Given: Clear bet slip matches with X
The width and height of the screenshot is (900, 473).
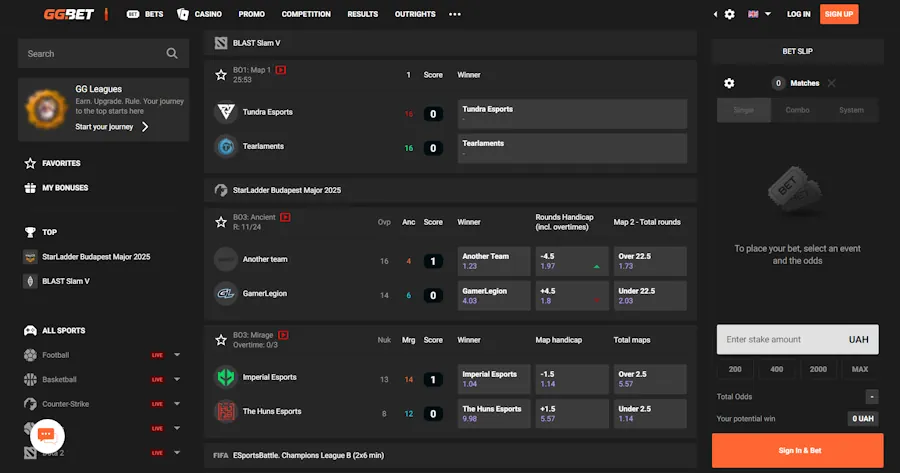Looking at the screenshot, I should click(831, 83).
